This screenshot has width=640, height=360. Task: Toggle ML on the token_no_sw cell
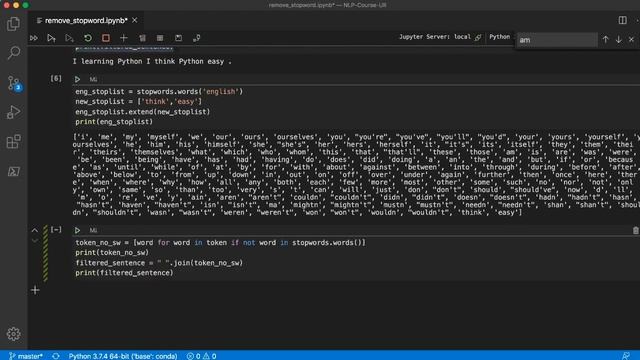(93, 231)
